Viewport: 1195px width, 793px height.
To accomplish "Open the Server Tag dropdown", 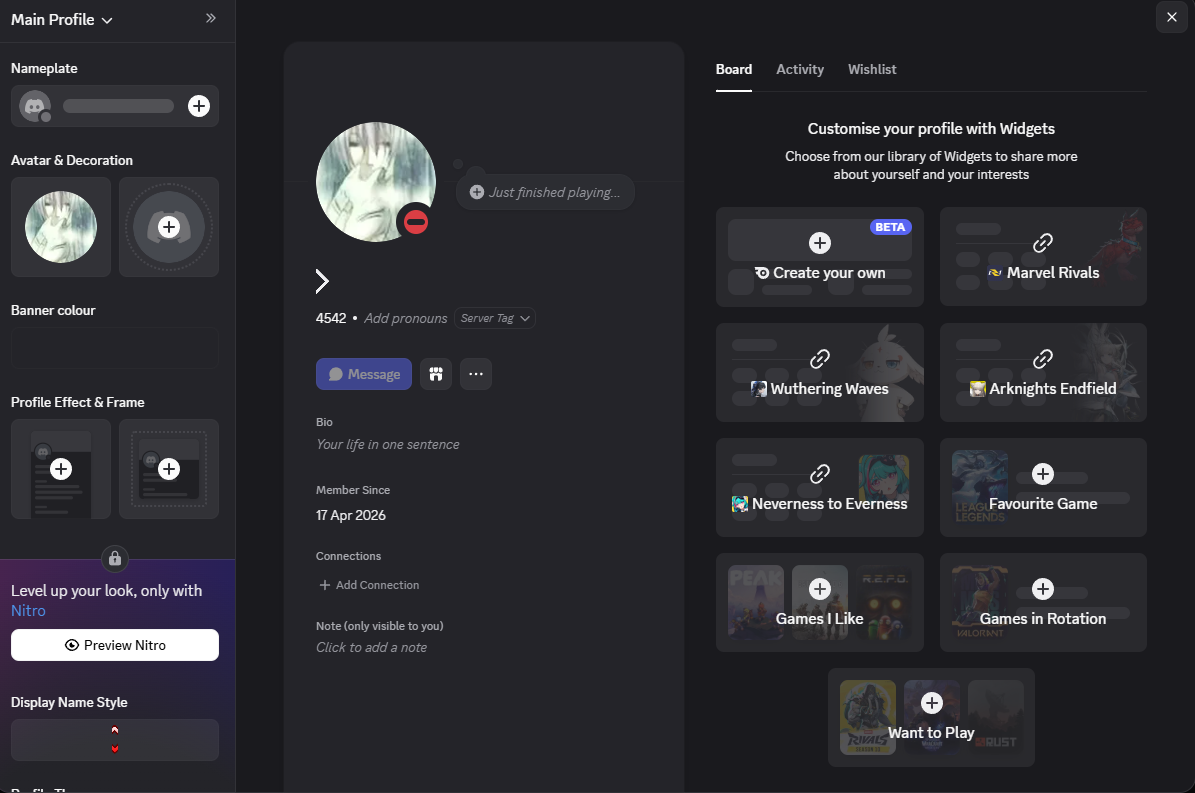I will [495, 318].
